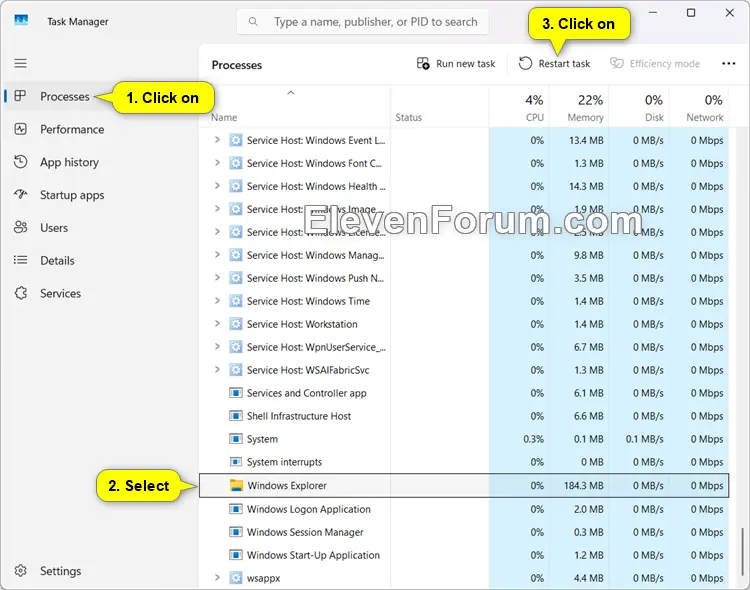Sort by the CPU column header

click(x=519, y=108)
